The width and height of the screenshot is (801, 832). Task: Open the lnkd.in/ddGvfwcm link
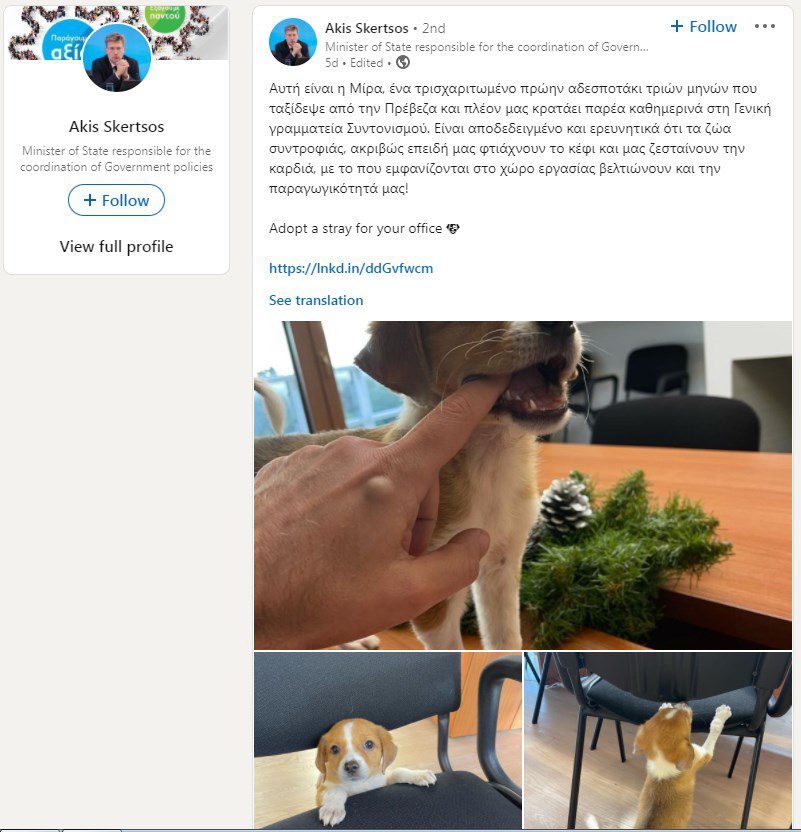pos(351,268)
